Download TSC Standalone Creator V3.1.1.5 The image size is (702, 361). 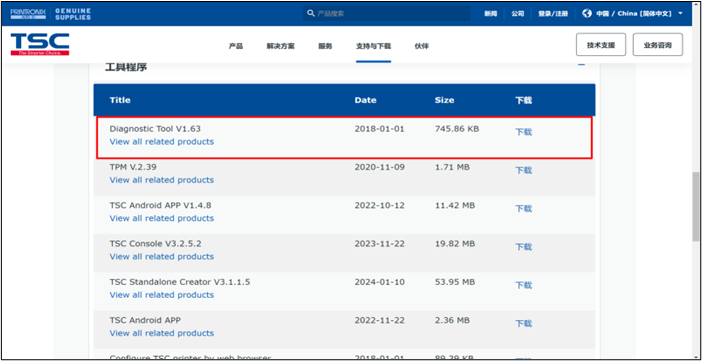click(523, 285)
